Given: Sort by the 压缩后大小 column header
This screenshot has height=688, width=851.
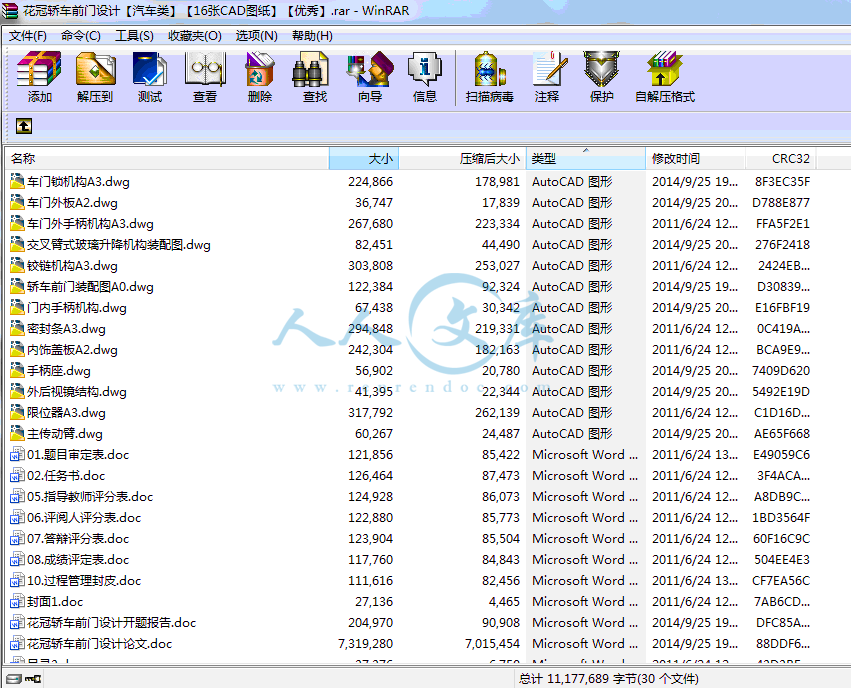Looking at the screenshot, I should coord(462,158).
